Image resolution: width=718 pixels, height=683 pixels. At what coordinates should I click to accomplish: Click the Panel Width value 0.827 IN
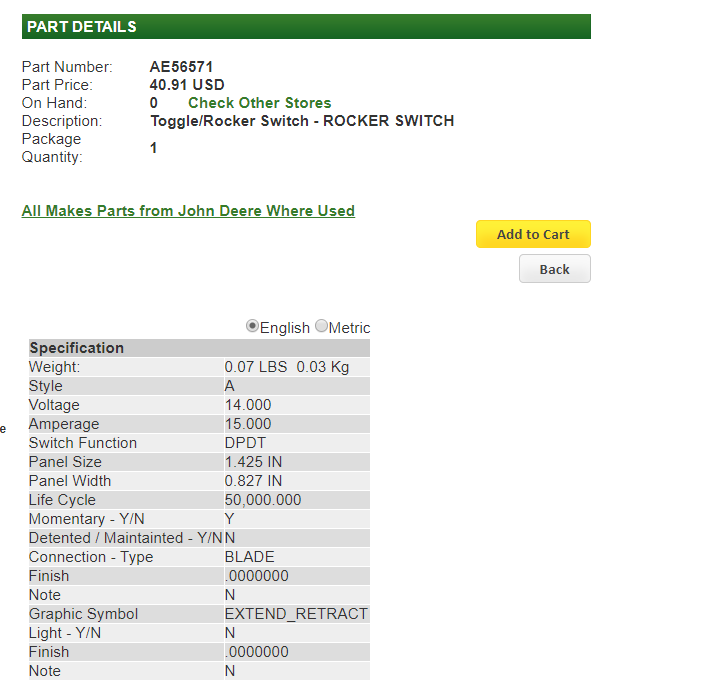[x=253, y=481]
